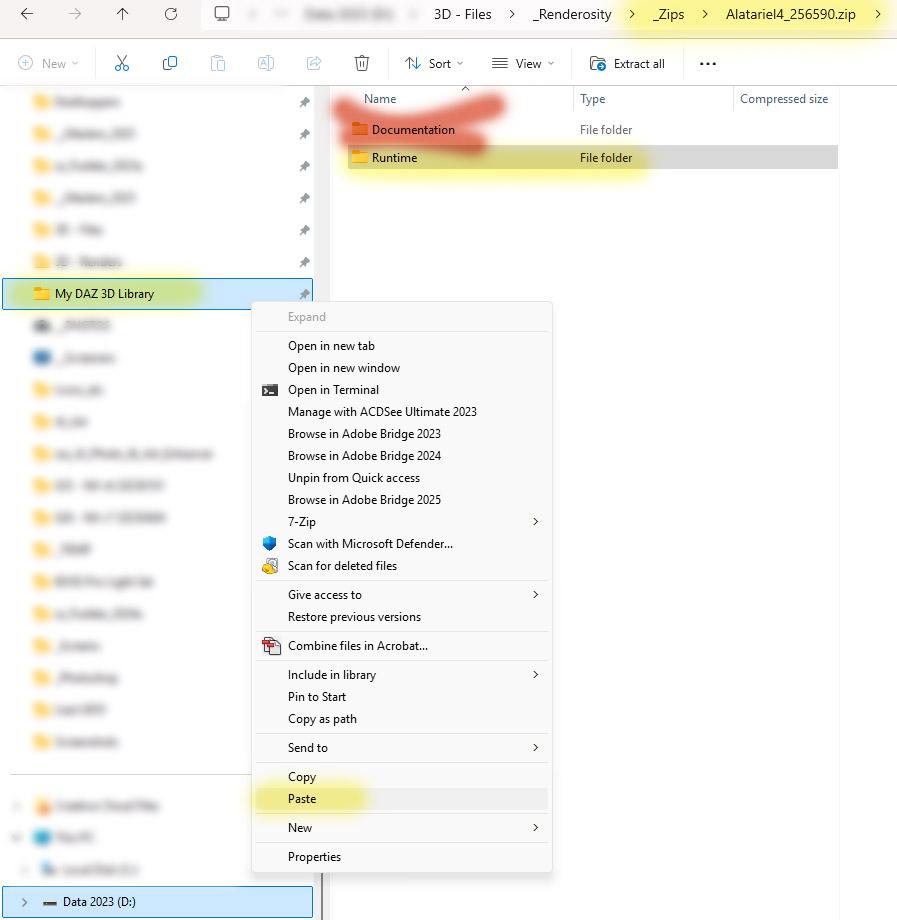897x920 pixels.
Task: Click the _Zips breadcrumb
Action: (x=668, y=14)
